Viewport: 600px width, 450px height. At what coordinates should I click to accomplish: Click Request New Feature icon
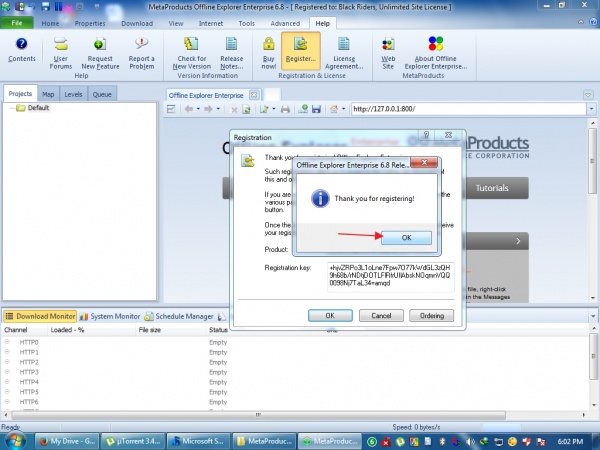coord(101,51)
